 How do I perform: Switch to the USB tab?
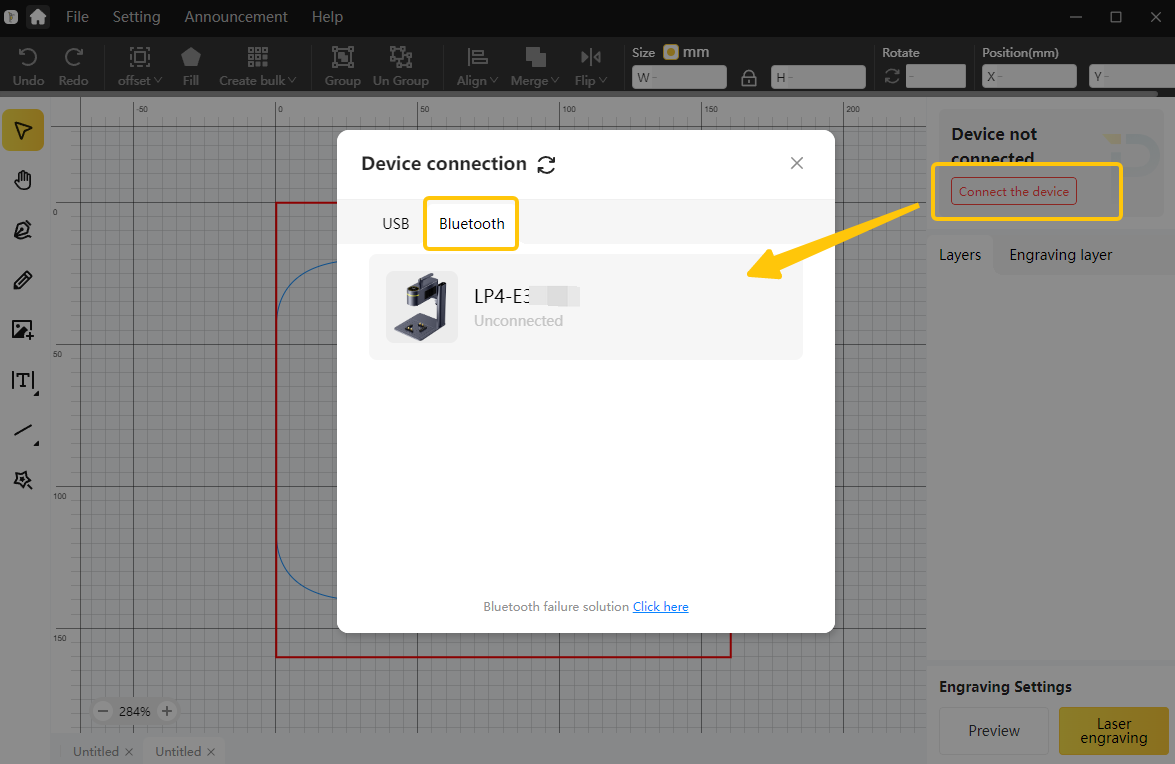396,224
